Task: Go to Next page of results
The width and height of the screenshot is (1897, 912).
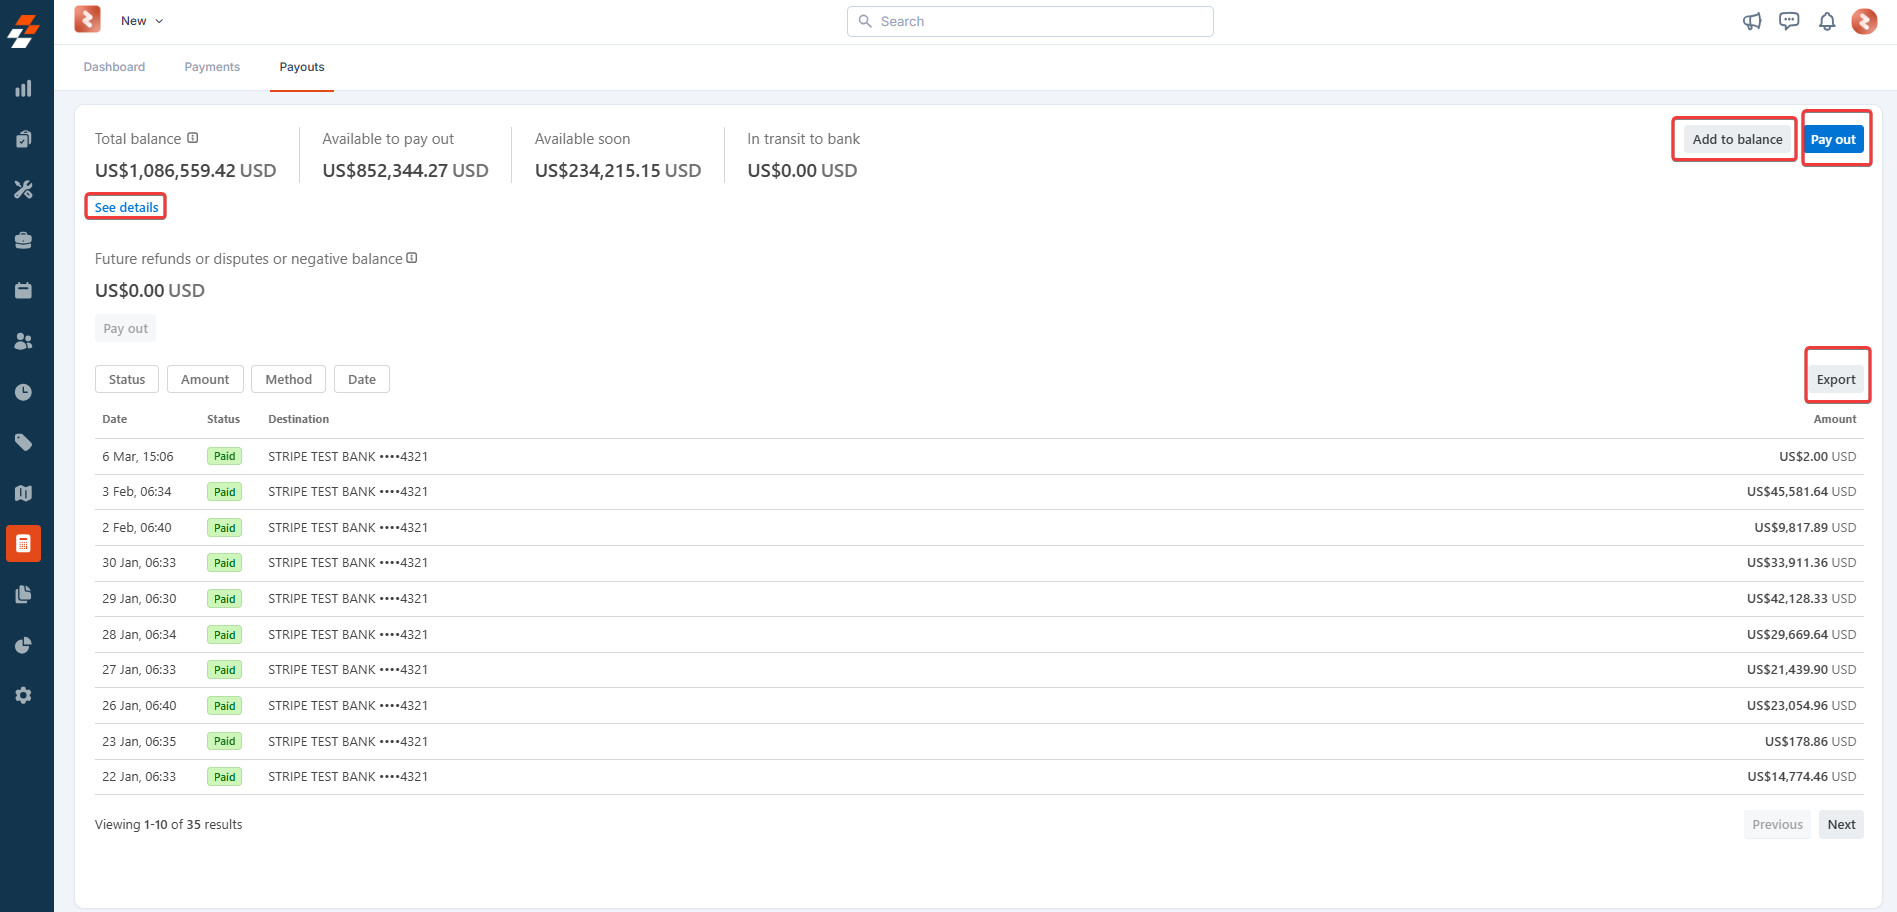Action: (x=1841, y=825)
